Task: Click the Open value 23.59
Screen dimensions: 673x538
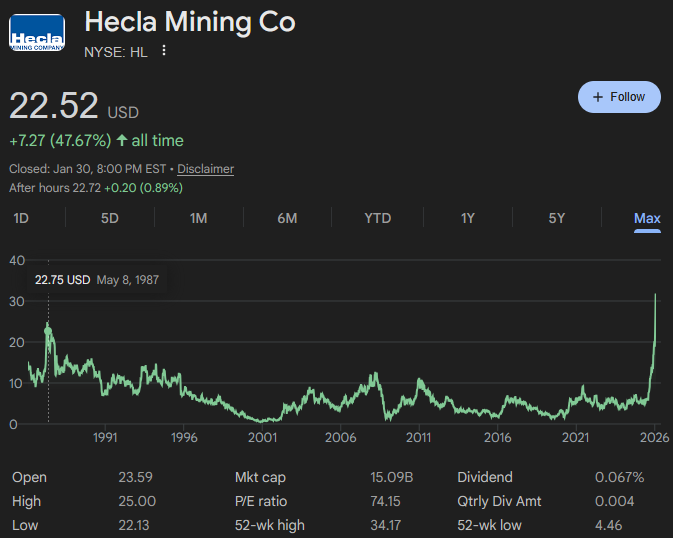Action: tap(136, 477)
